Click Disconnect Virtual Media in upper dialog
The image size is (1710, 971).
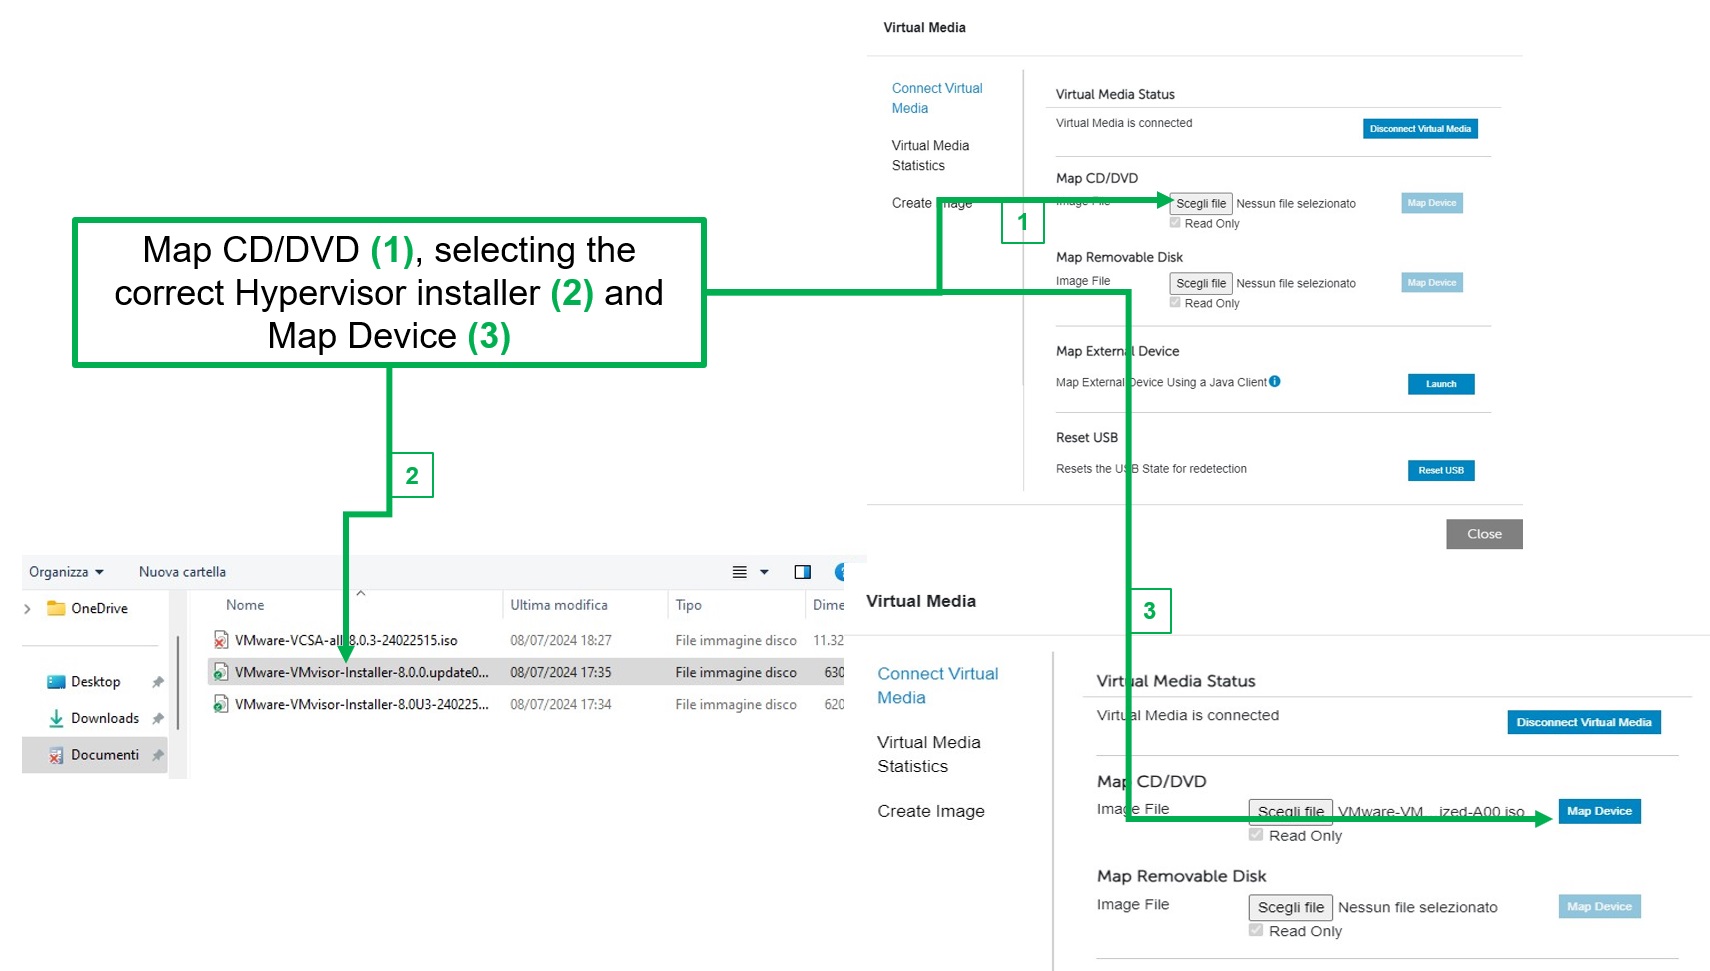click(x=1420, y=129)
